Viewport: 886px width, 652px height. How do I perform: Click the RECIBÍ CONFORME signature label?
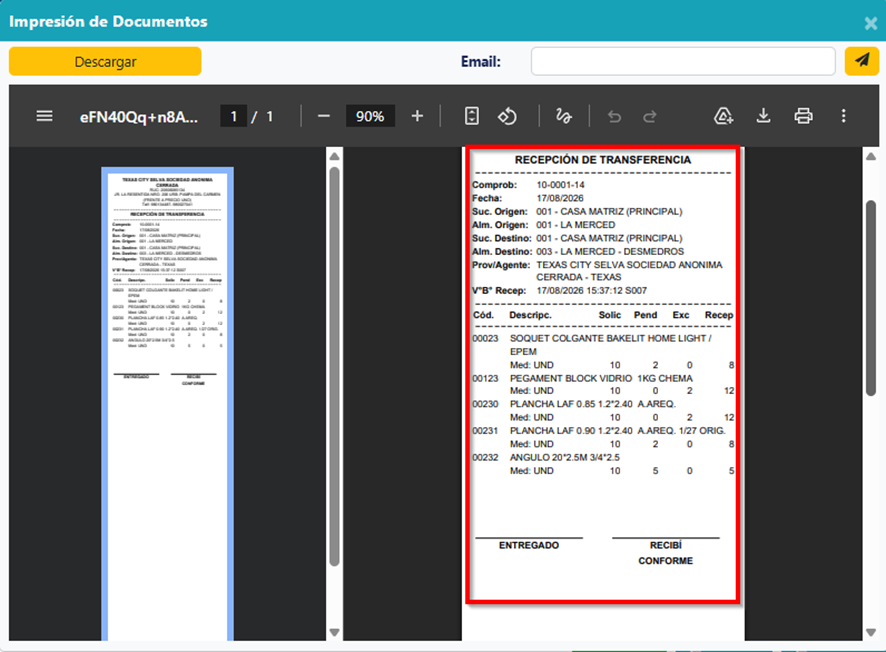click(x=666, y=553)
